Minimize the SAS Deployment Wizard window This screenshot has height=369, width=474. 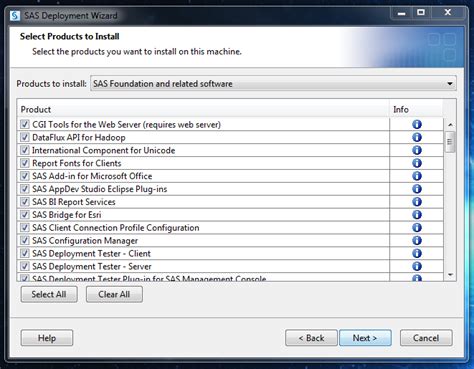(x=402, y=13)
